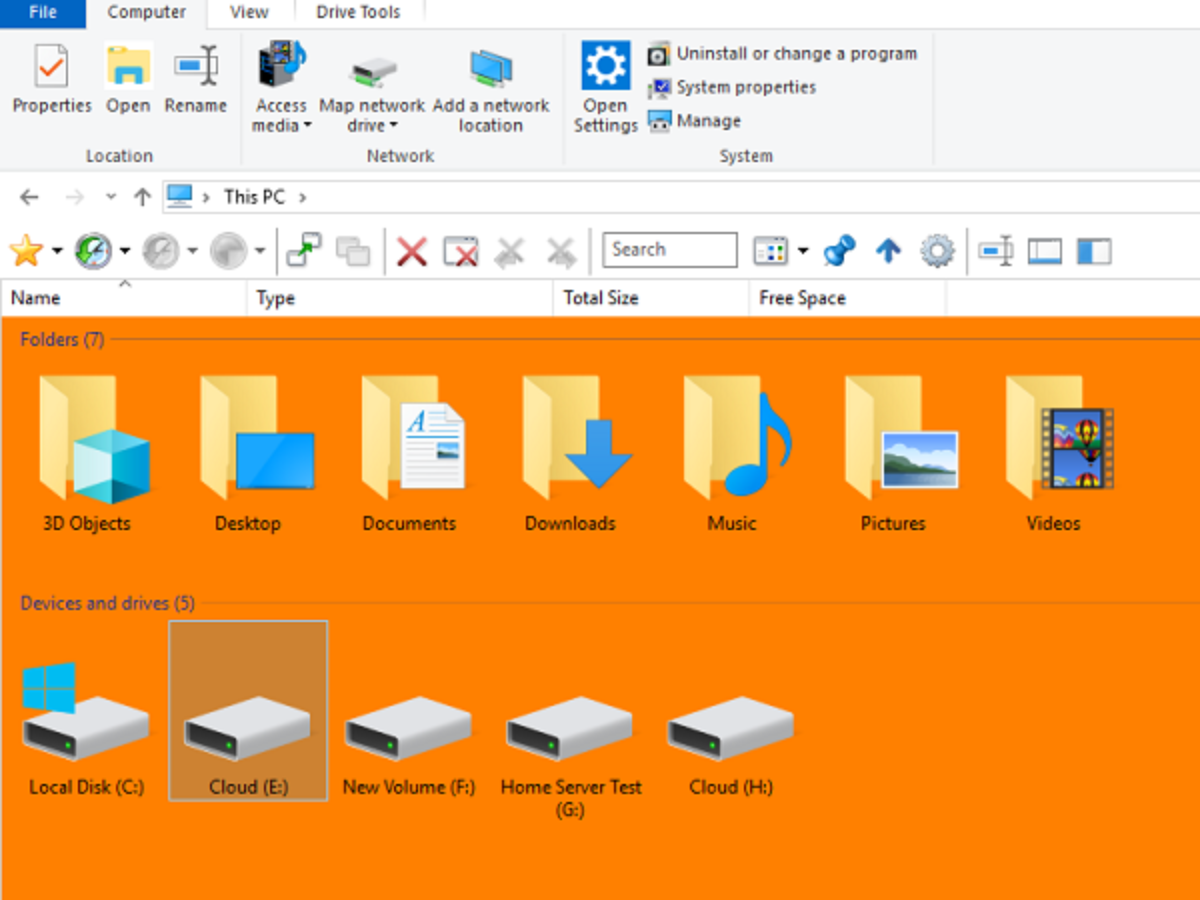The image size is (1200, 900).
Task: Click the Add a network location icon
Action: click(490, 70)
